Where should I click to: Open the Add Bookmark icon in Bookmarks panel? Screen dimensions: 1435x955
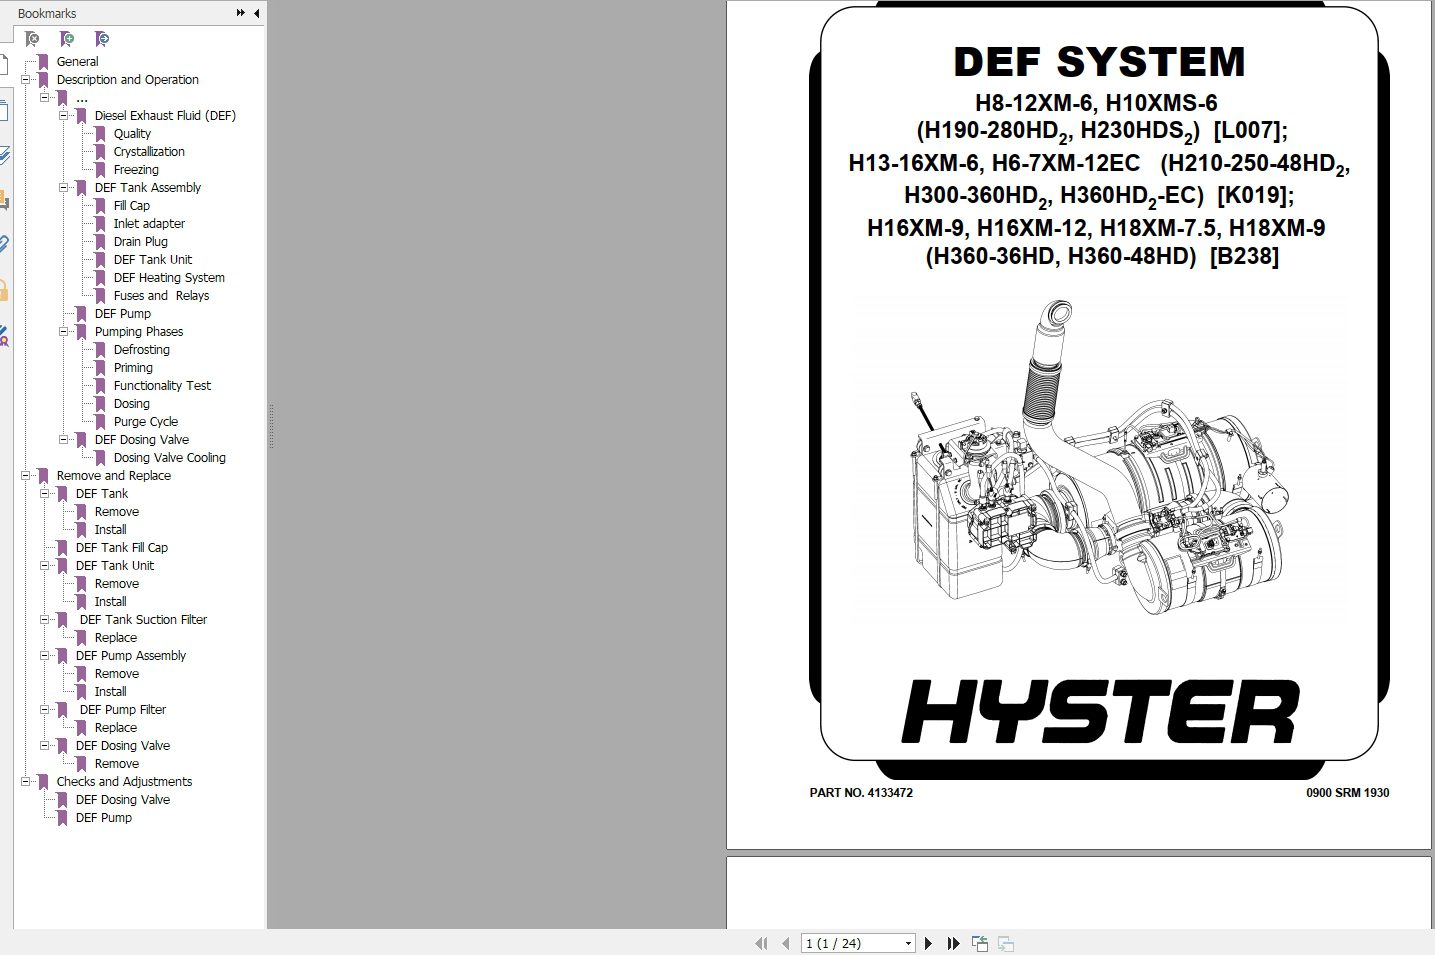coord(67,38)
